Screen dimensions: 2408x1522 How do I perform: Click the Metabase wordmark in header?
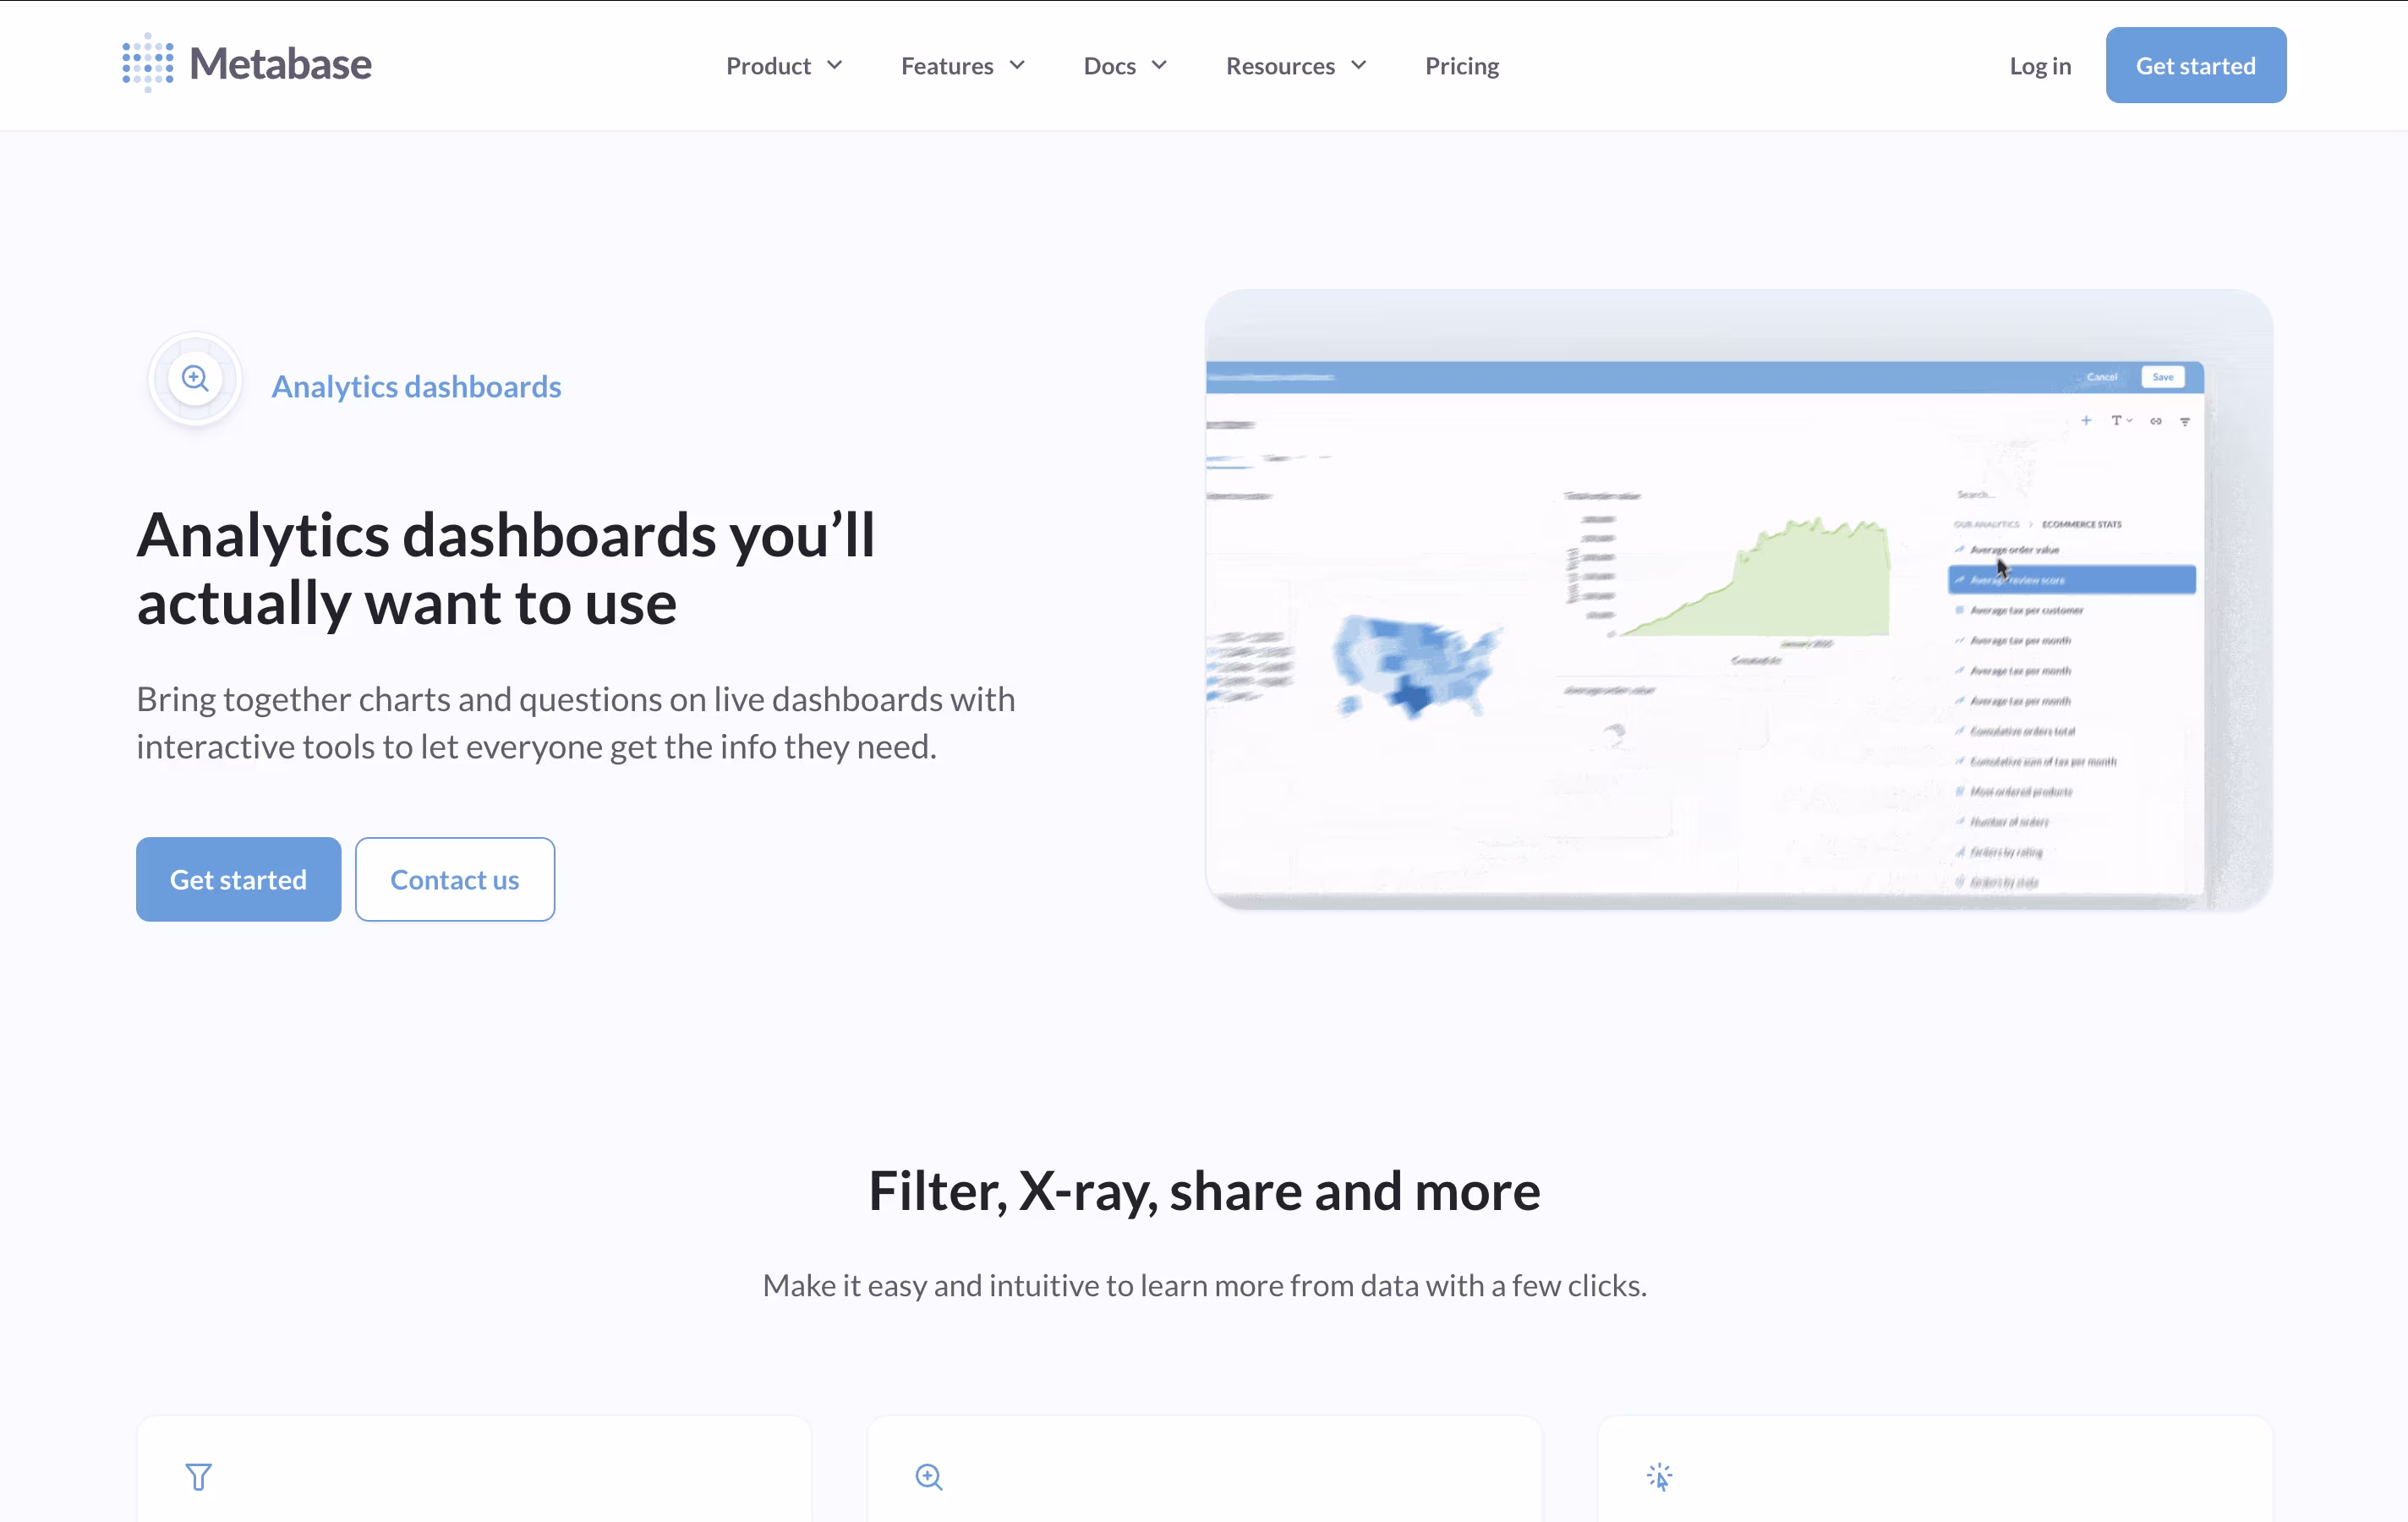pyautogui.click(x=280, y=64)
